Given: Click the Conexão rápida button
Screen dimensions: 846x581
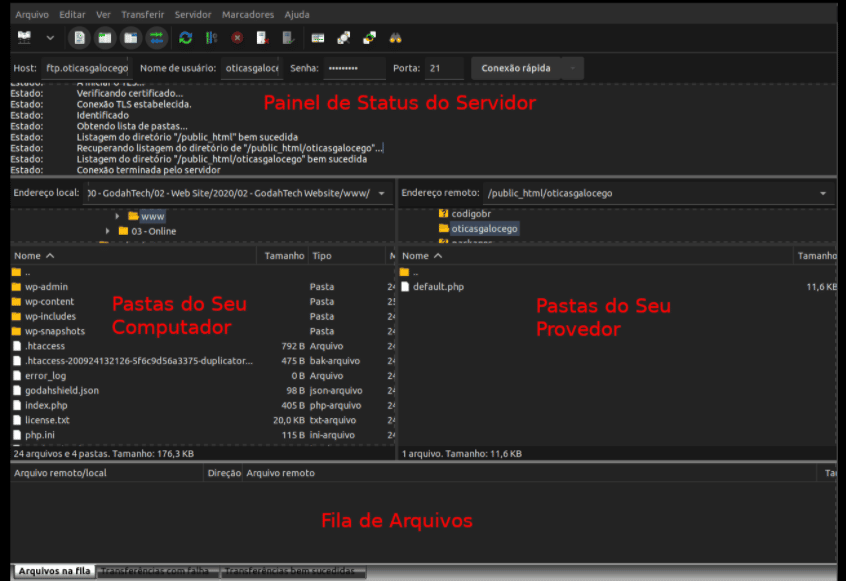Looking at the screenshot, I should 516,69.
